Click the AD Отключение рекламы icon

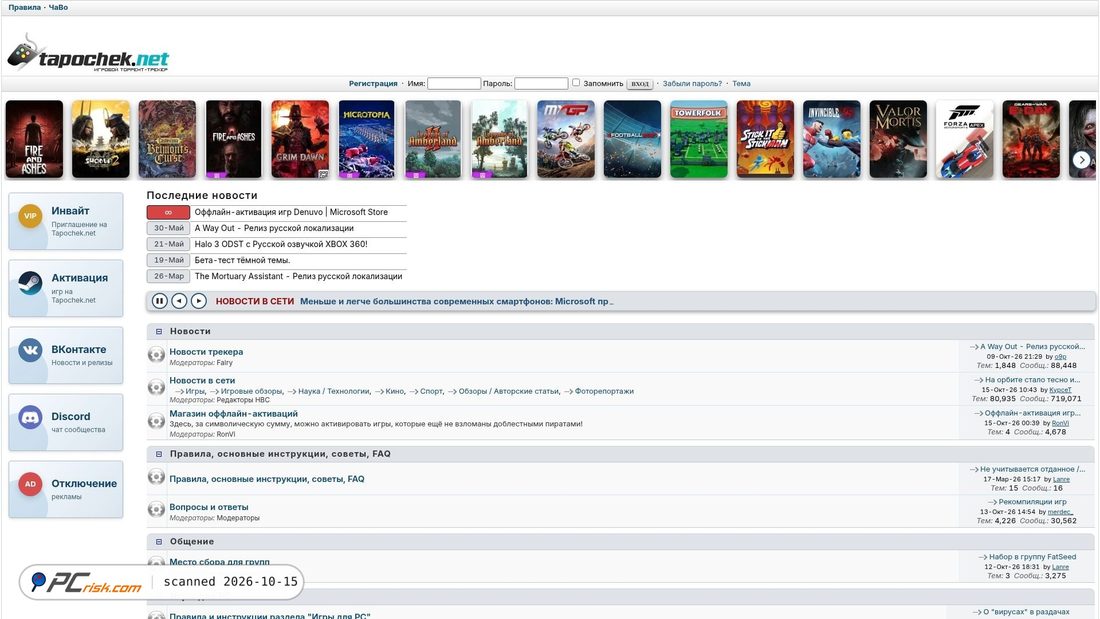tap(30, 484)
